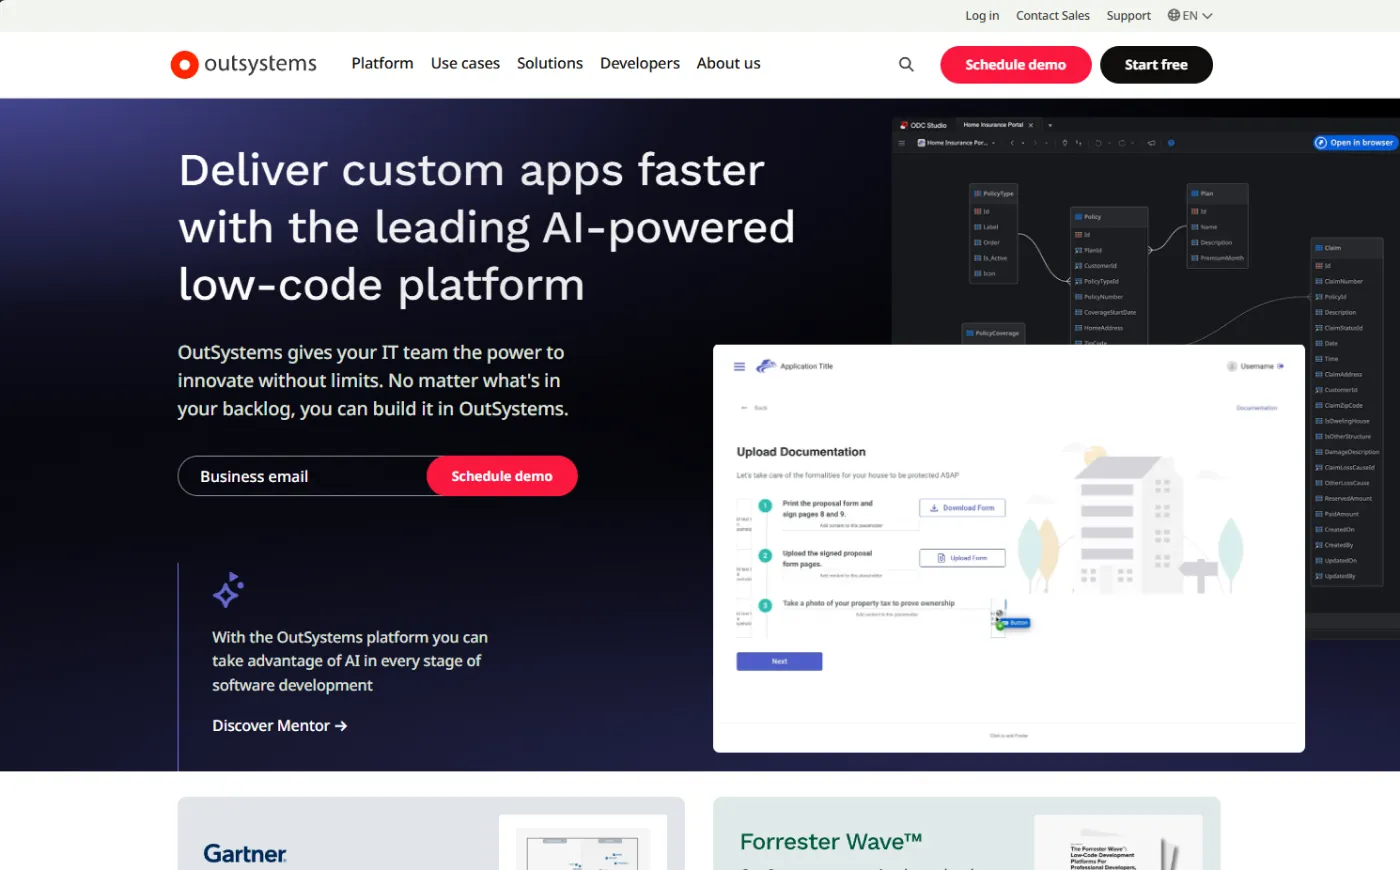Click Open in browser in ODC Studio
1400x870 pixels.
click(1355, 143)
